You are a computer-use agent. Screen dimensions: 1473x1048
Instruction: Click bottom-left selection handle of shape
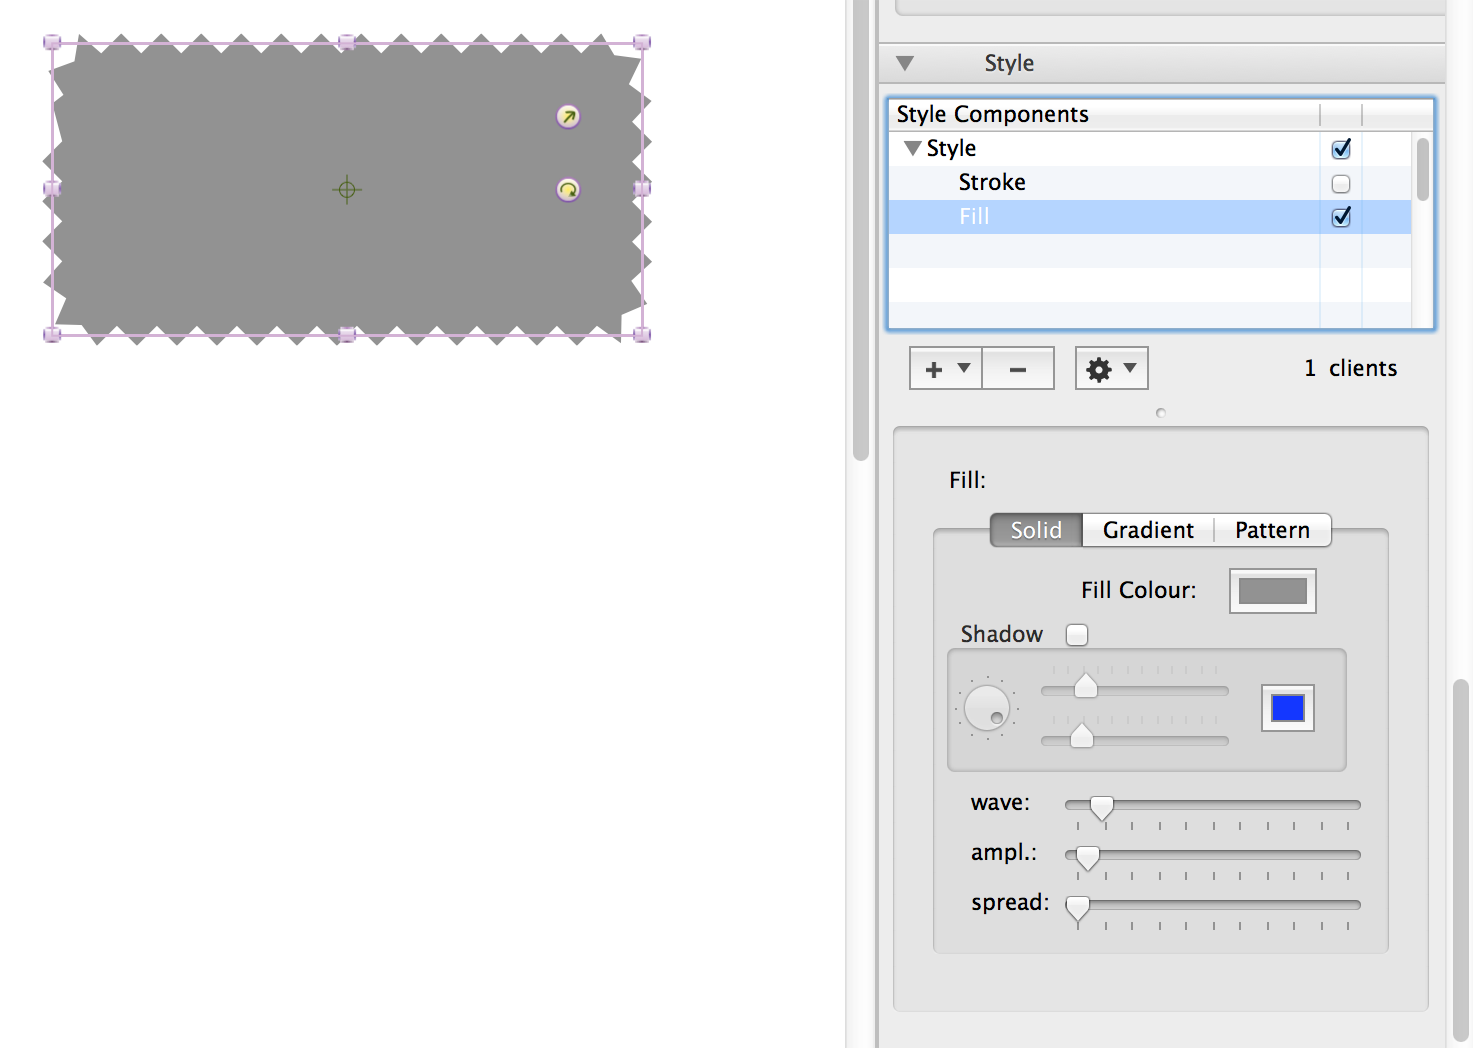(52, 335)
